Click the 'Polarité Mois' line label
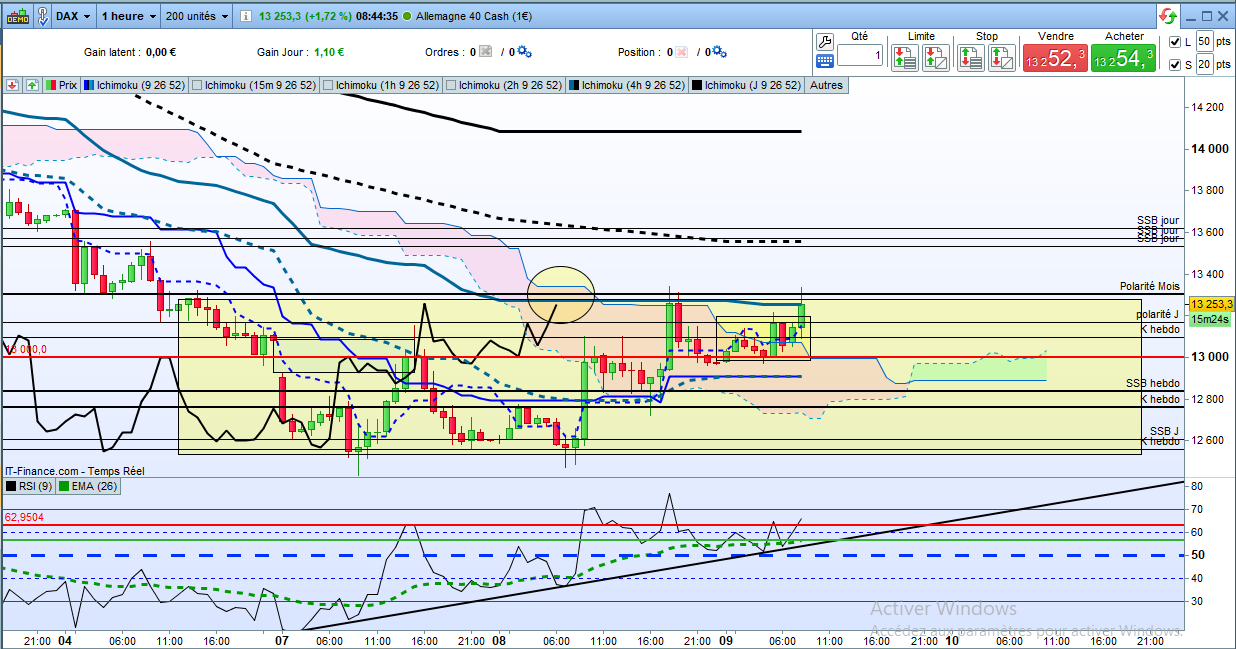1236x649 pixels. [1150, 286]
